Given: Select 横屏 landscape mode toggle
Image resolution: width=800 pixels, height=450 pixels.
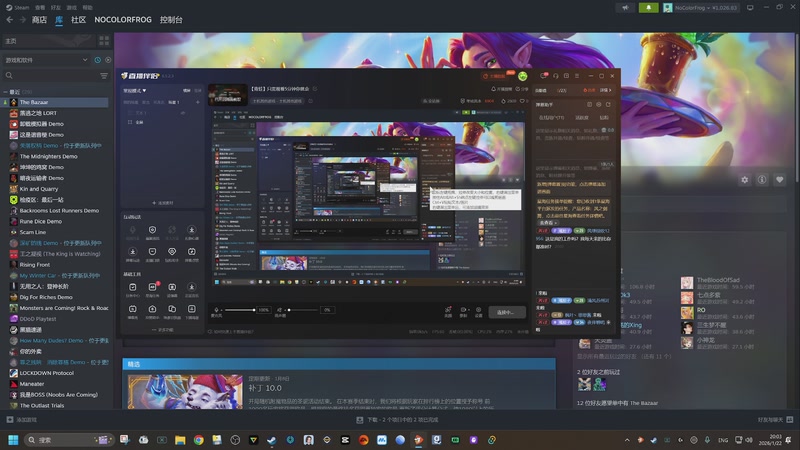Looking at the screenshot, I should pos(187,90).
